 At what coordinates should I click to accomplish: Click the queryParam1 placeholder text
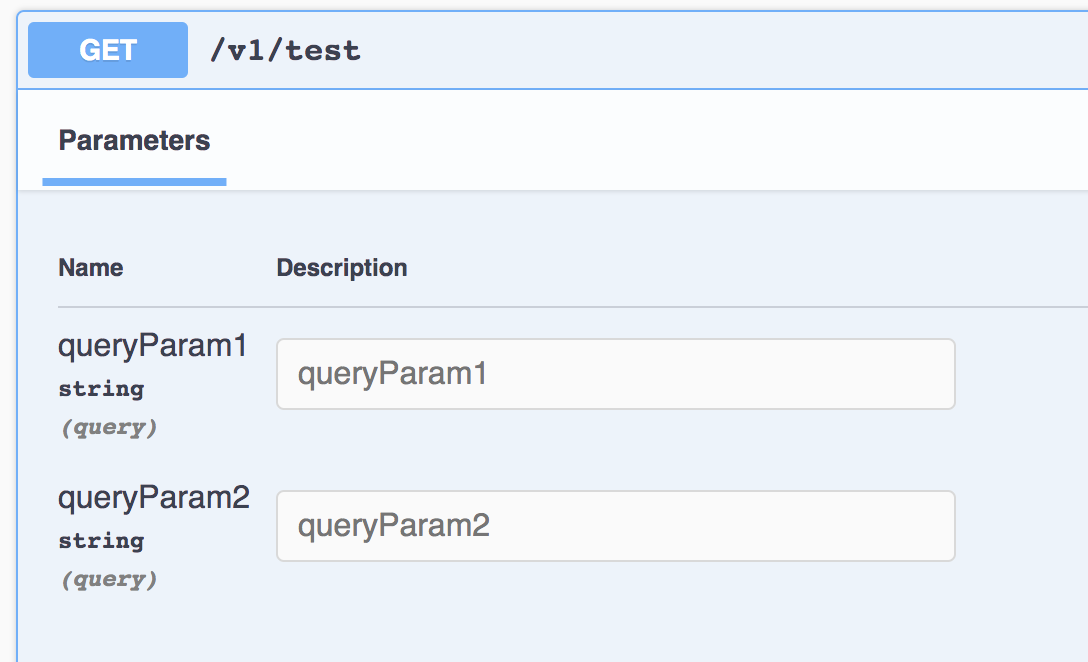coord(392,374)
